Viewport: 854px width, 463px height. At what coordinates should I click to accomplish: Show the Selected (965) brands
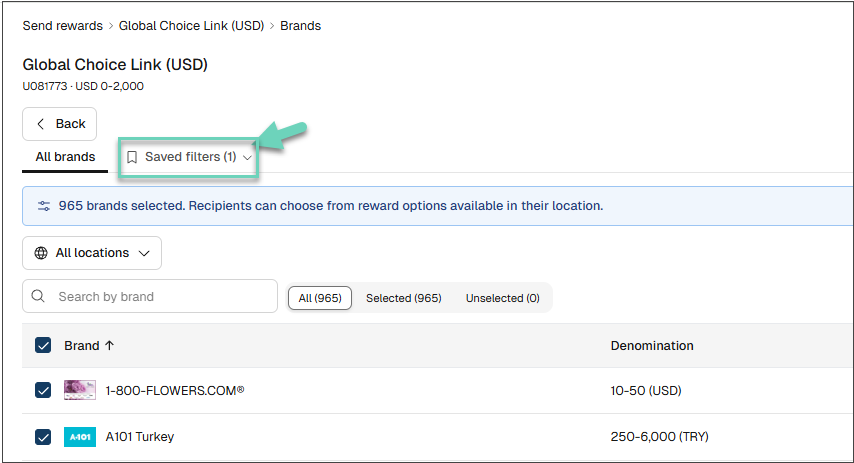pyautogui.click(x=404, y=298)
